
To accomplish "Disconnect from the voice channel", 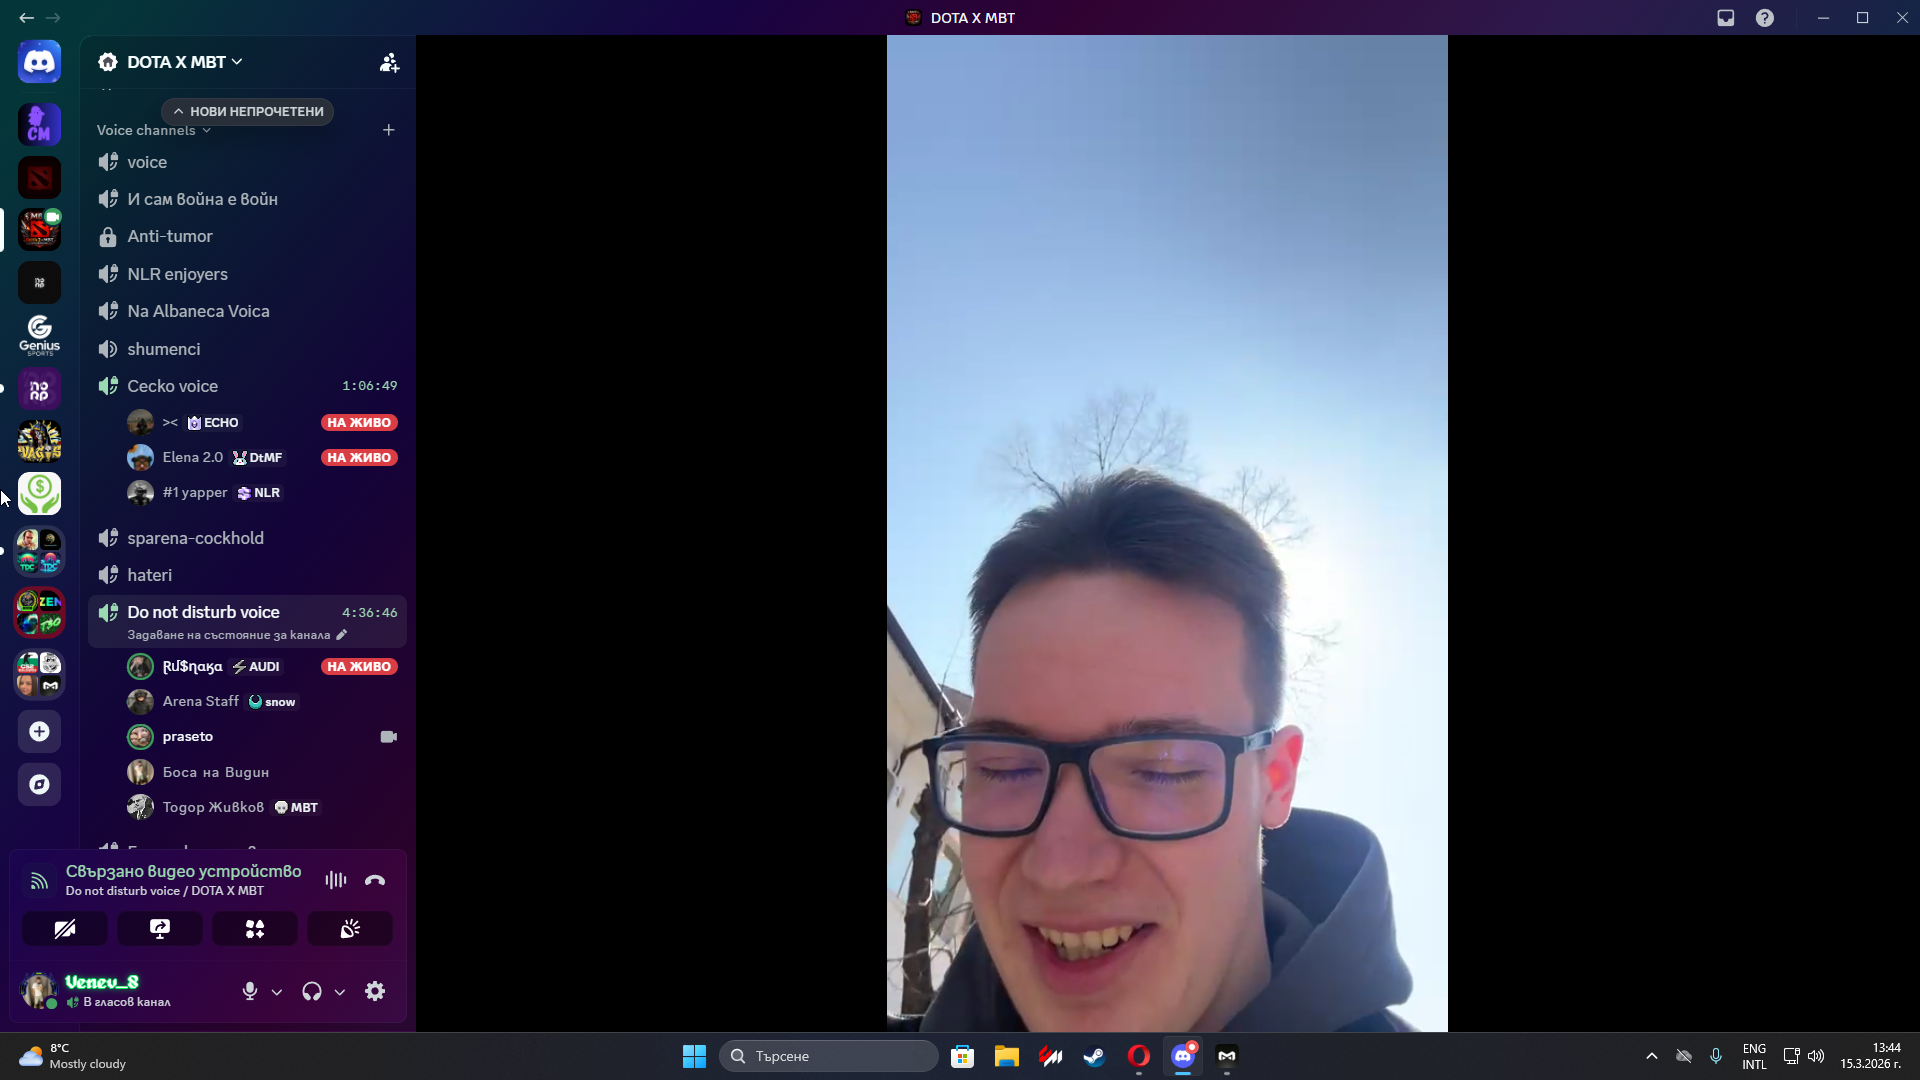I will 375,880.
